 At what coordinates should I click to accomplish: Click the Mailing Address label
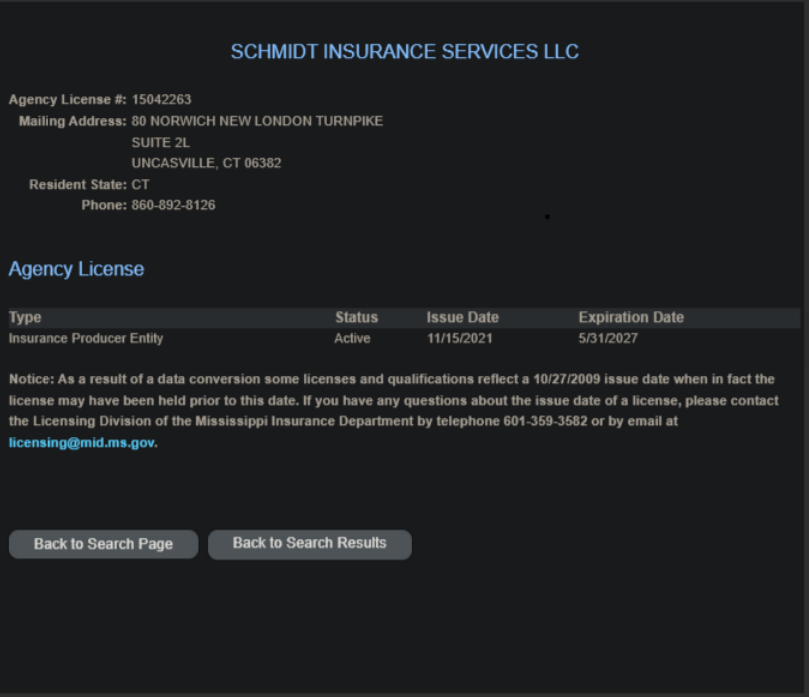72,121
